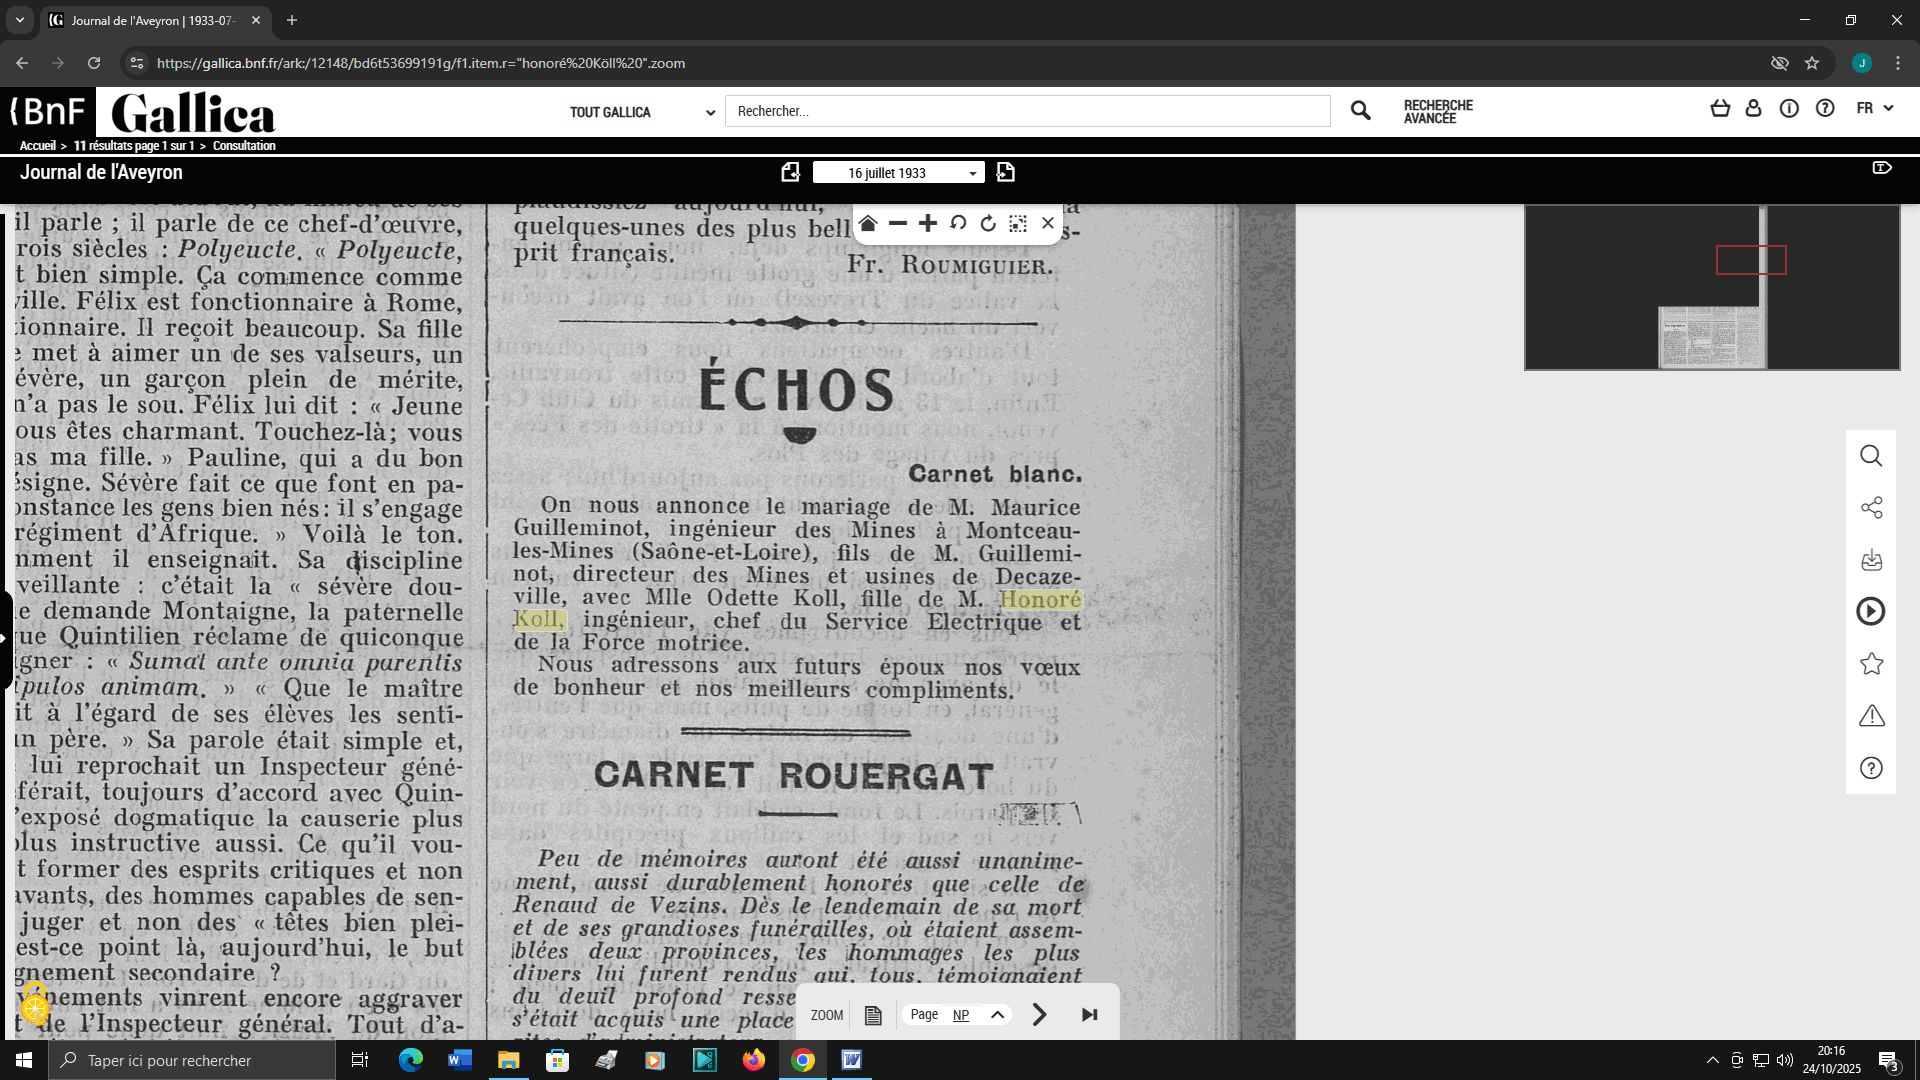Open the 16 juillet 1933 issue dropdown
The width and height of the screenshot is (1920, 1080).
[898, 173]
